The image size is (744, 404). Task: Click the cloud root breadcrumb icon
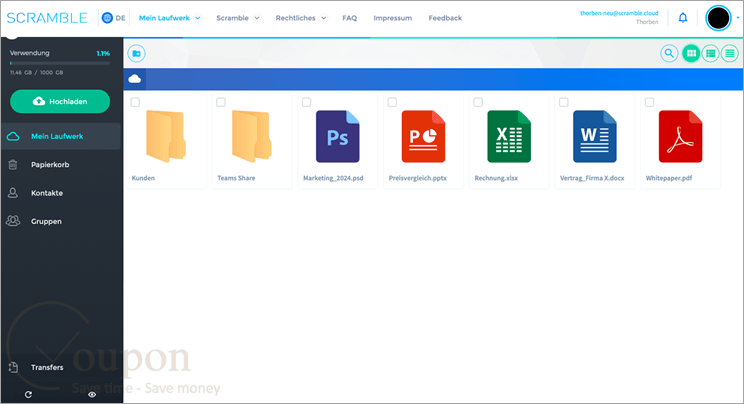[135, 79]
